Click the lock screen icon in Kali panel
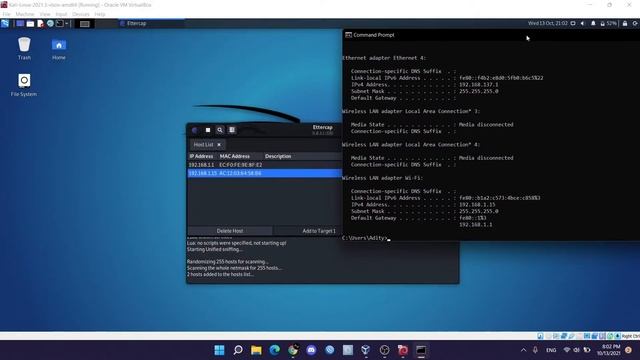The height and width of the screenshot is (360, 640). pyautogui.click(x=624, y=24)
